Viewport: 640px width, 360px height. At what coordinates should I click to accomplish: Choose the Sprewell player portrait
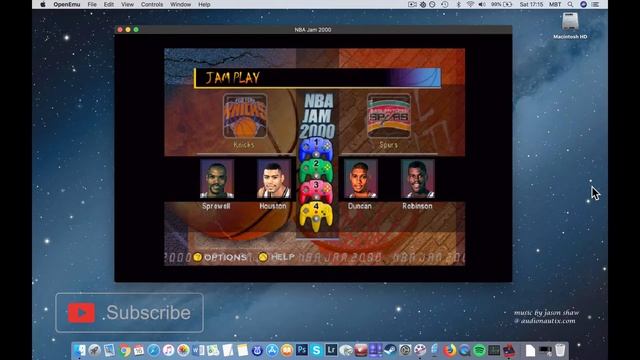217,179
